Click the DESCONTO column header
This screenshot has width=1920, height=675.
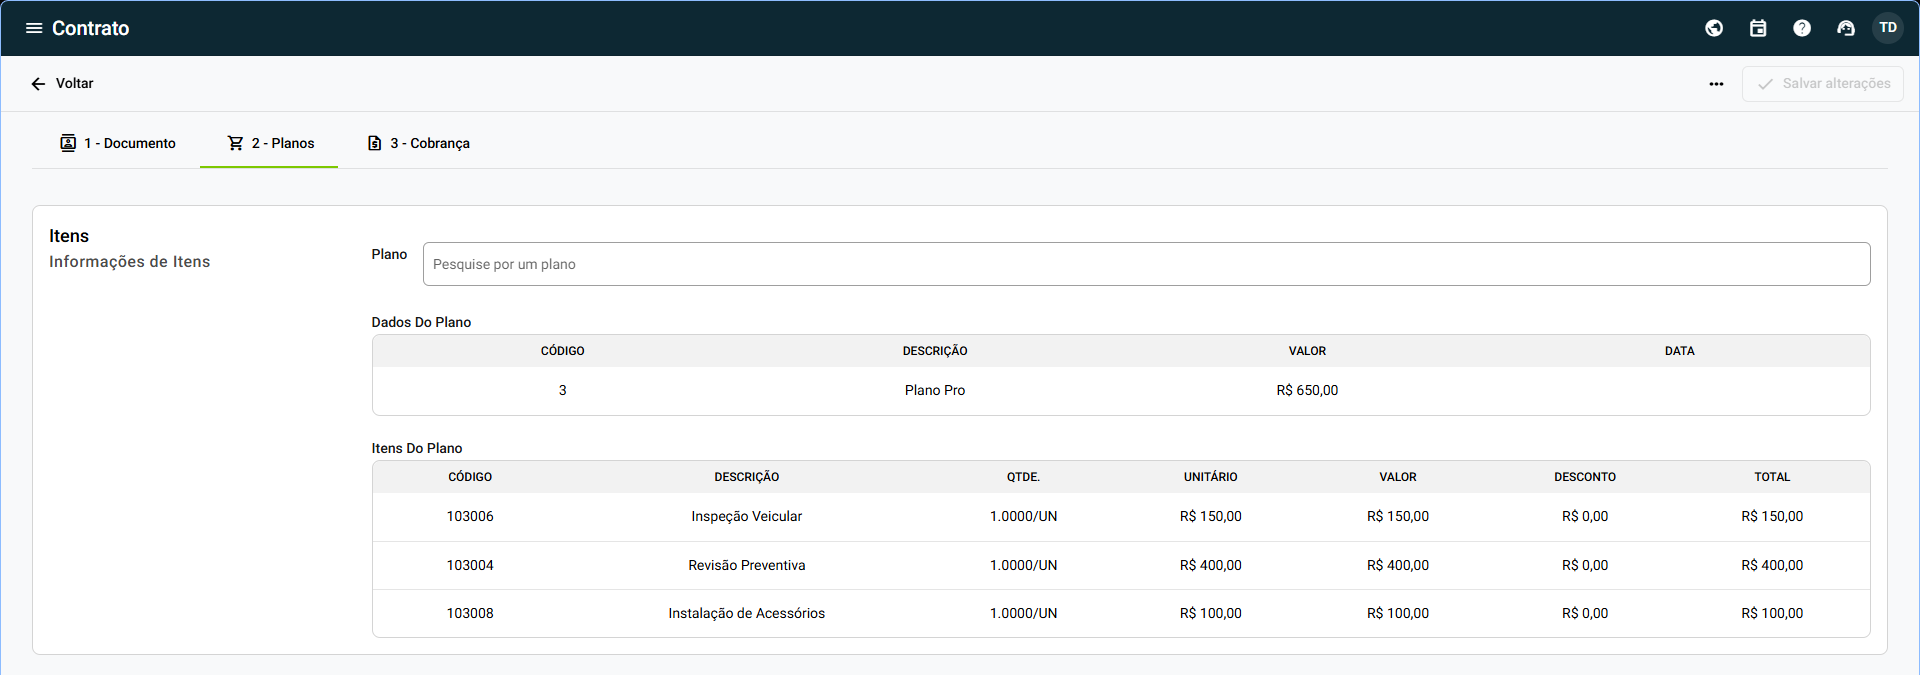(x=1585, y=477)
